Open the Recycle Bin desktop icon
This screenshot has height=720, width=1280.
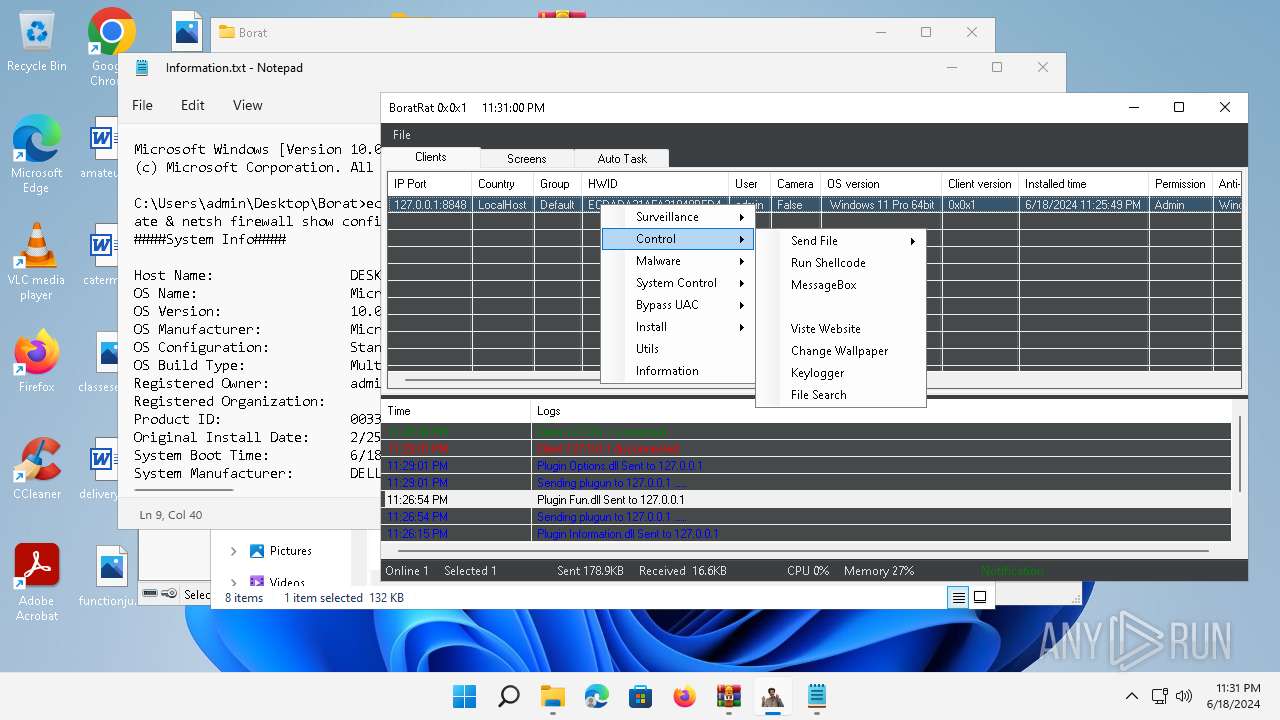click(37, 42)
